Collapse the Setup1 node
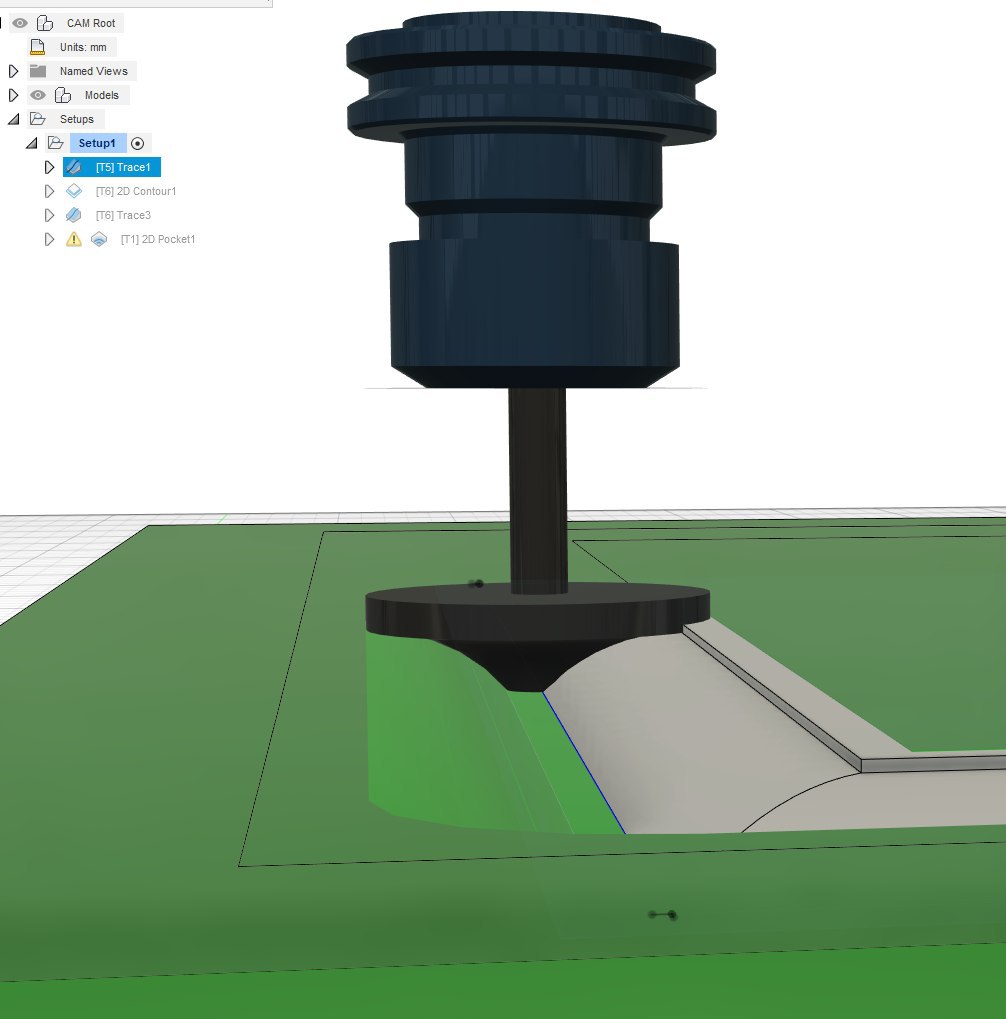 pyautogui.click(x=32, y=143)
